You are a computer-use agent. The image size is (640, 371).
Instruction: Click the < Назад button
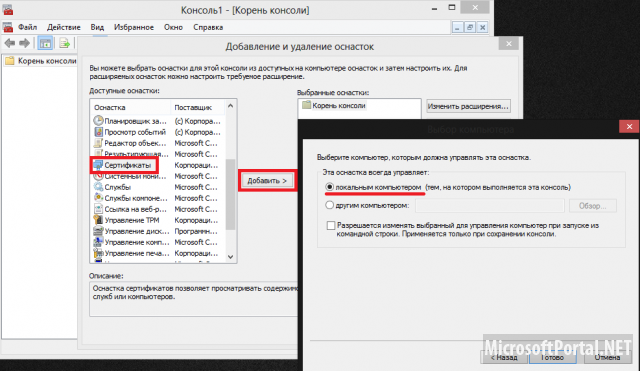tap(504, 357)
